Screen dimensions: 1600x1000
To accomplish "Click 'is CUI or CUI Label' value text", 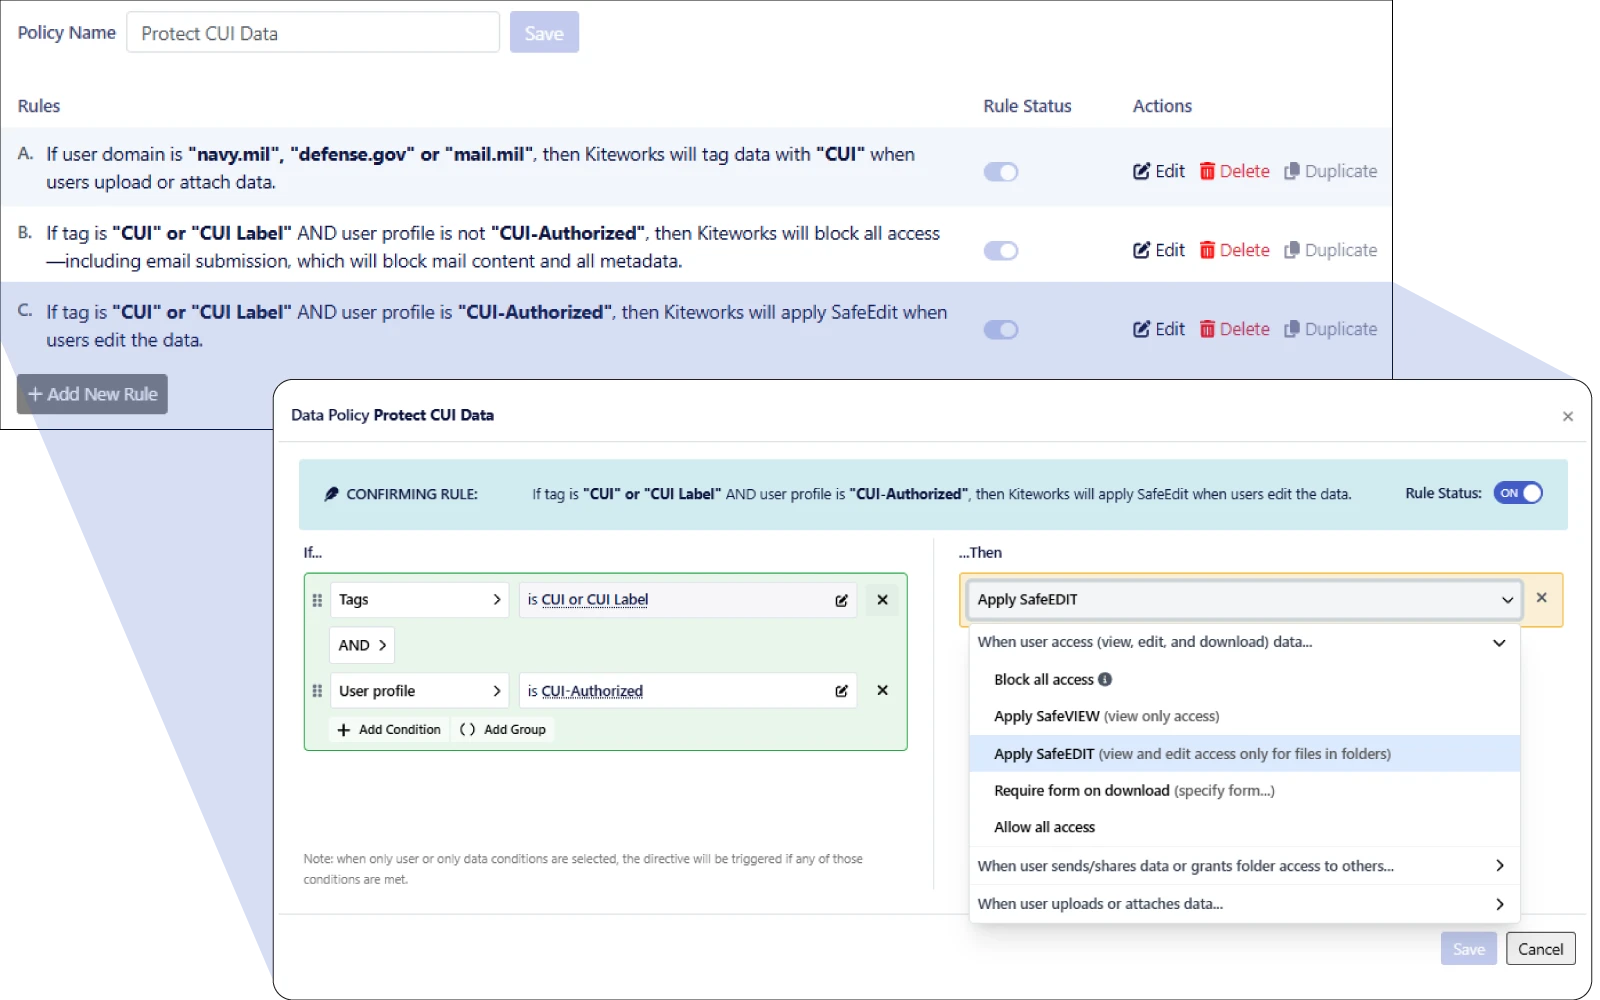I will [588, 600].
